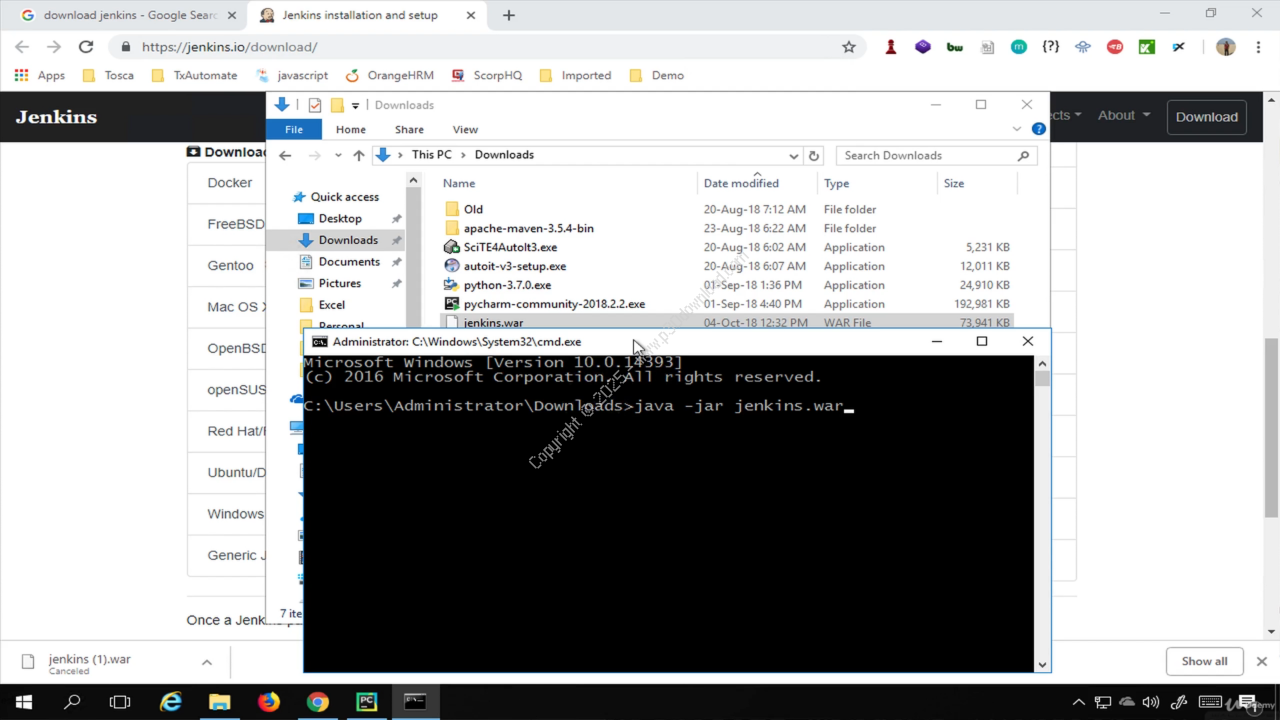Expand the About menu on Jenkins site

(1123, 116)
